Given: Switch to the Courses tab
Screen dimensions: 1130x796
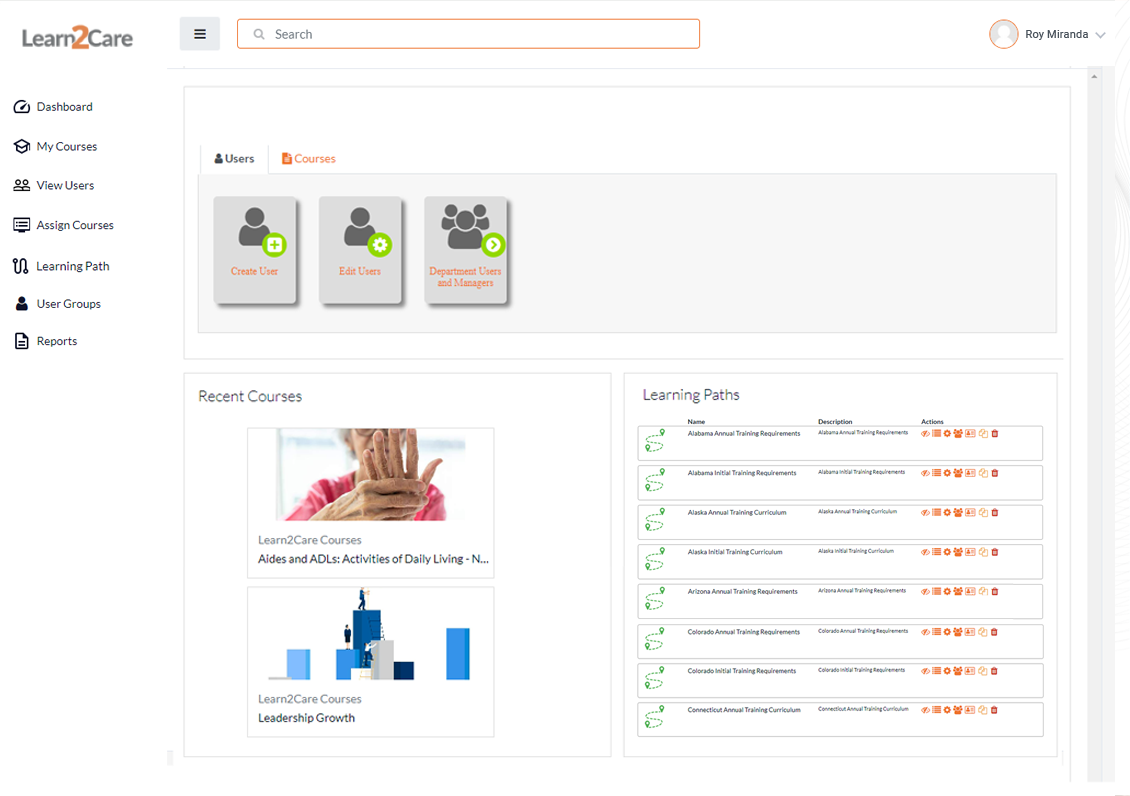Looking at the screenshot, I should coord(308,159).
